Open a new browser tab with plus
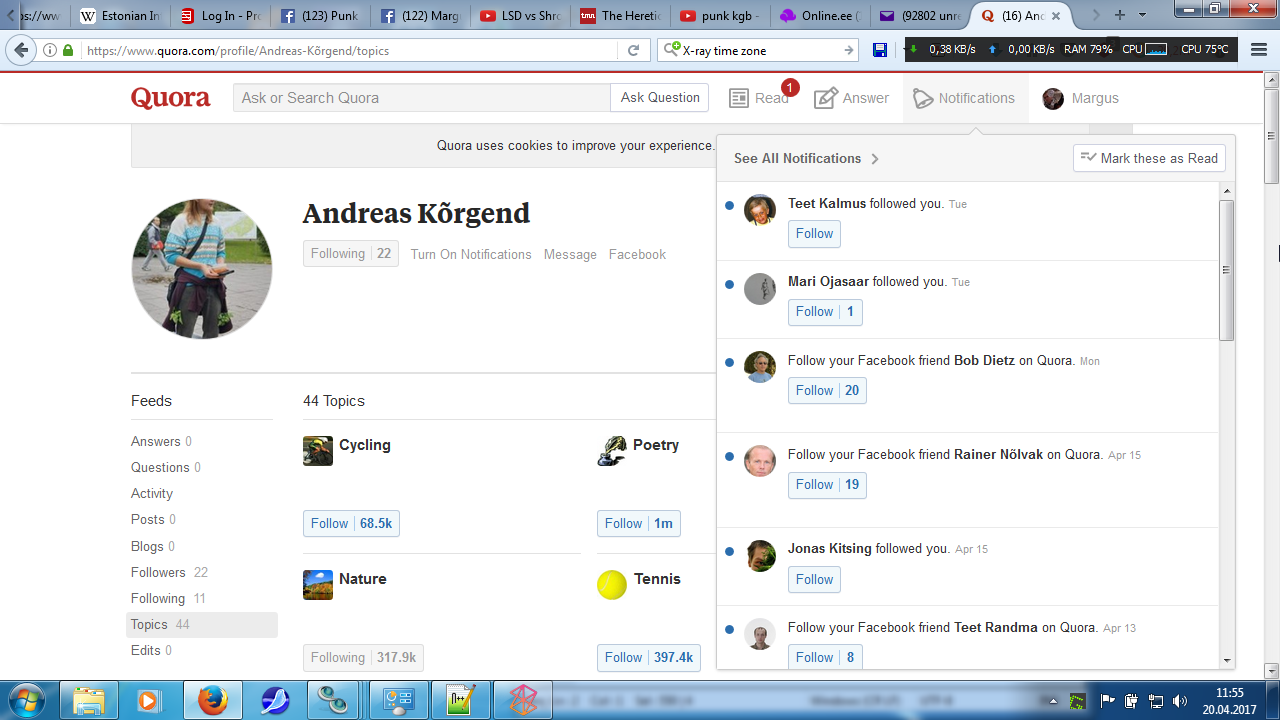This screenshot has height=720, width=1280. click(1120, 15)
